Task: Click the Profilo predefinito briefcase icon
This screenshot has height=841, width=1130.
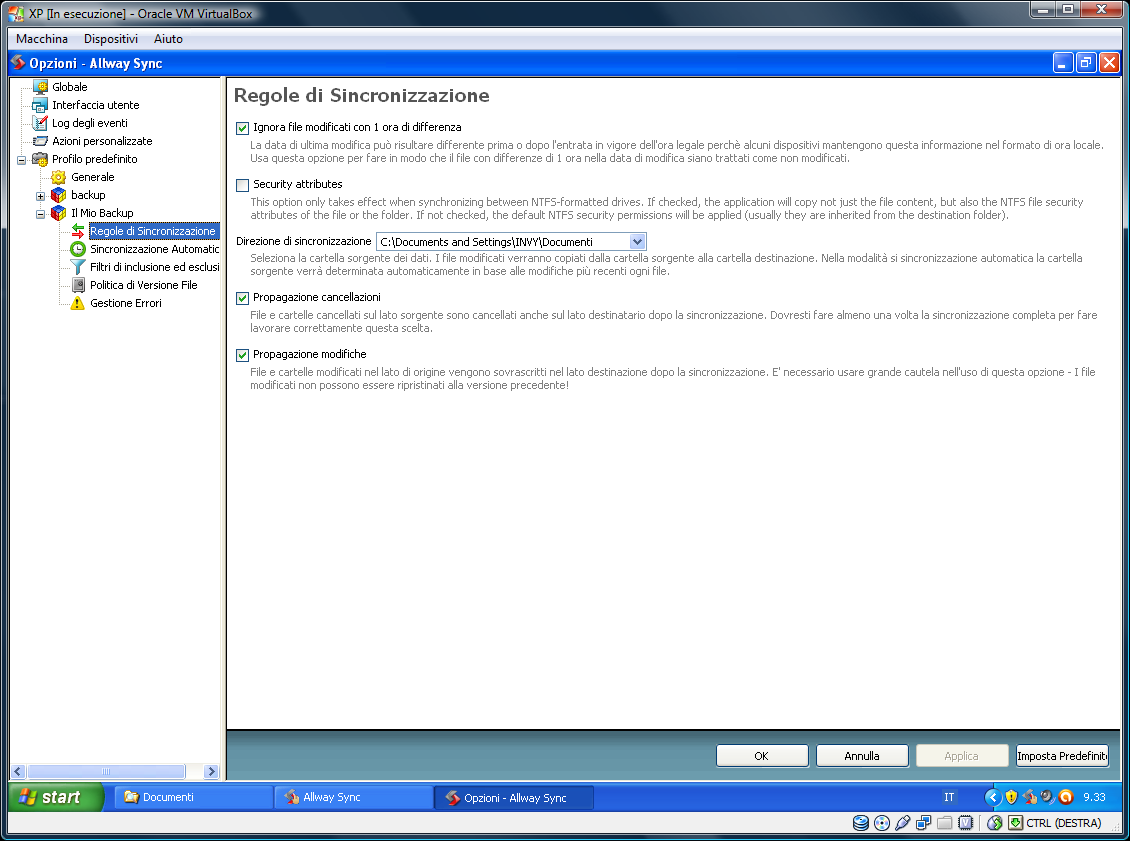Action: click(x=40, y=159)
